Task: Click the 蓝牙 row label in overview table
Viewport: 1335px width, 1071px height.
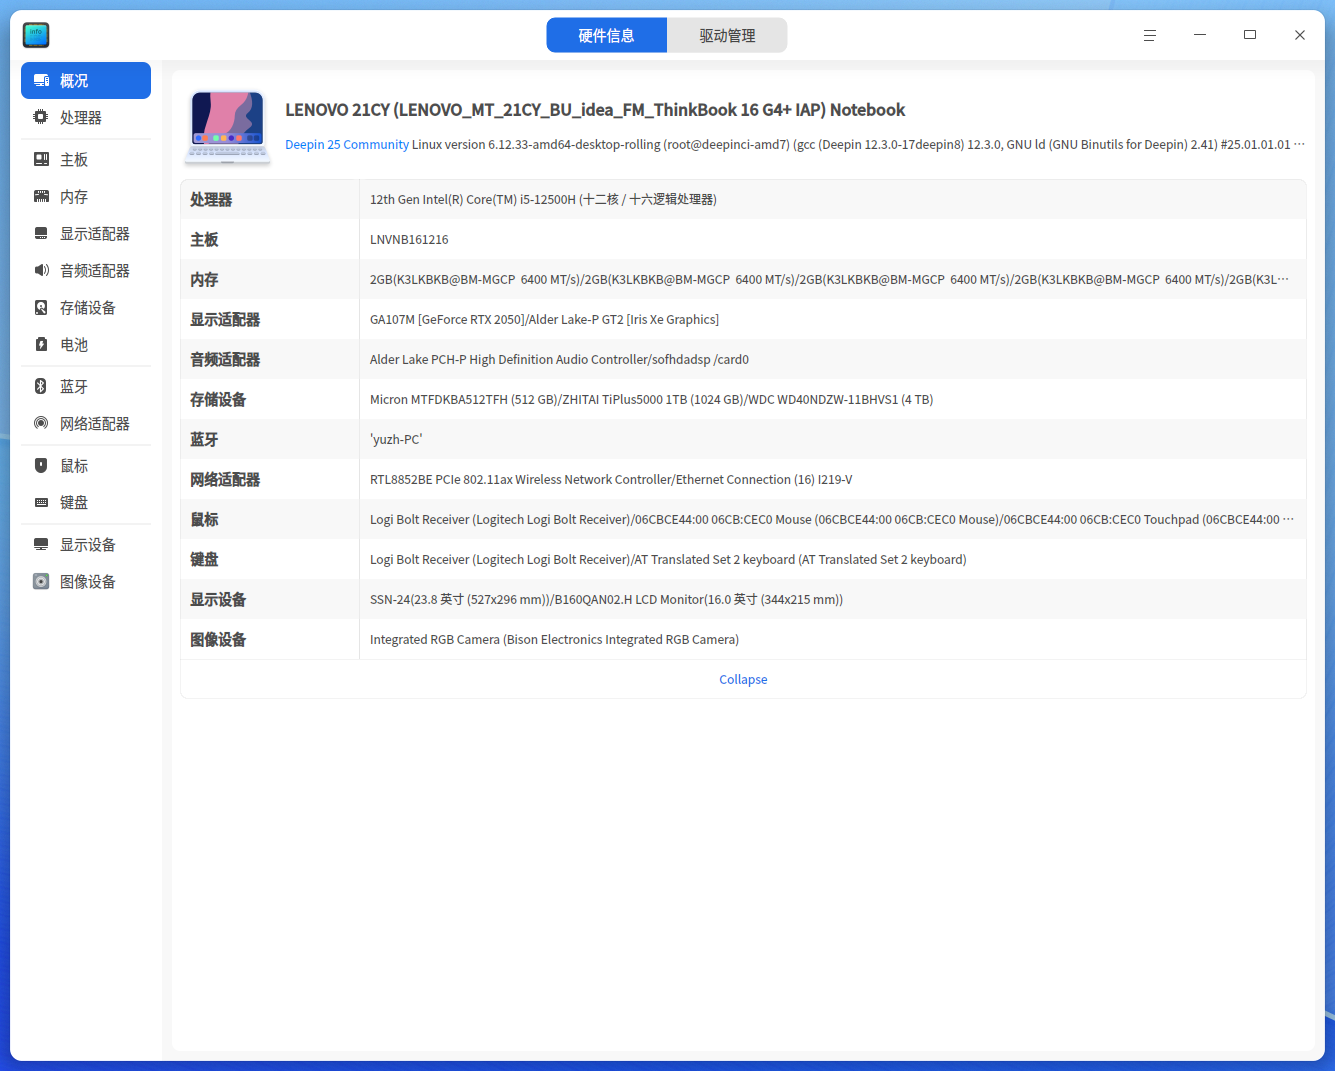Action: [x=204, y=439]
